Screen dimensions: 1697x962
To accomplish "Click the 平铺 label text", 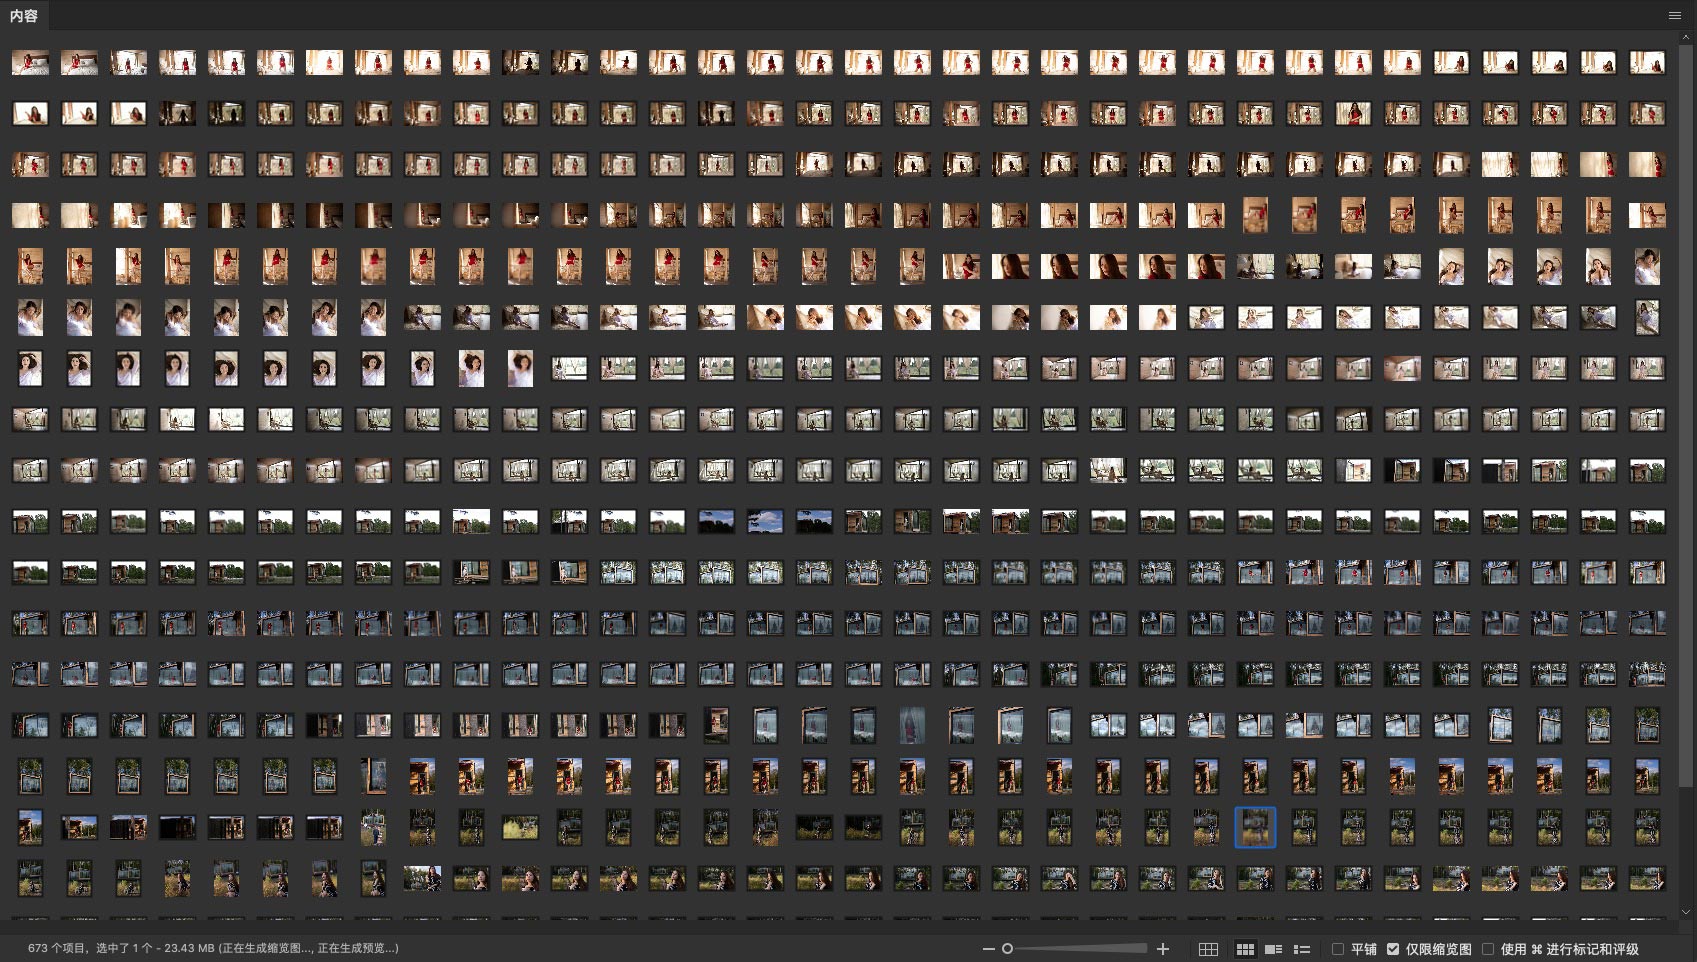I will [1363, 949].
